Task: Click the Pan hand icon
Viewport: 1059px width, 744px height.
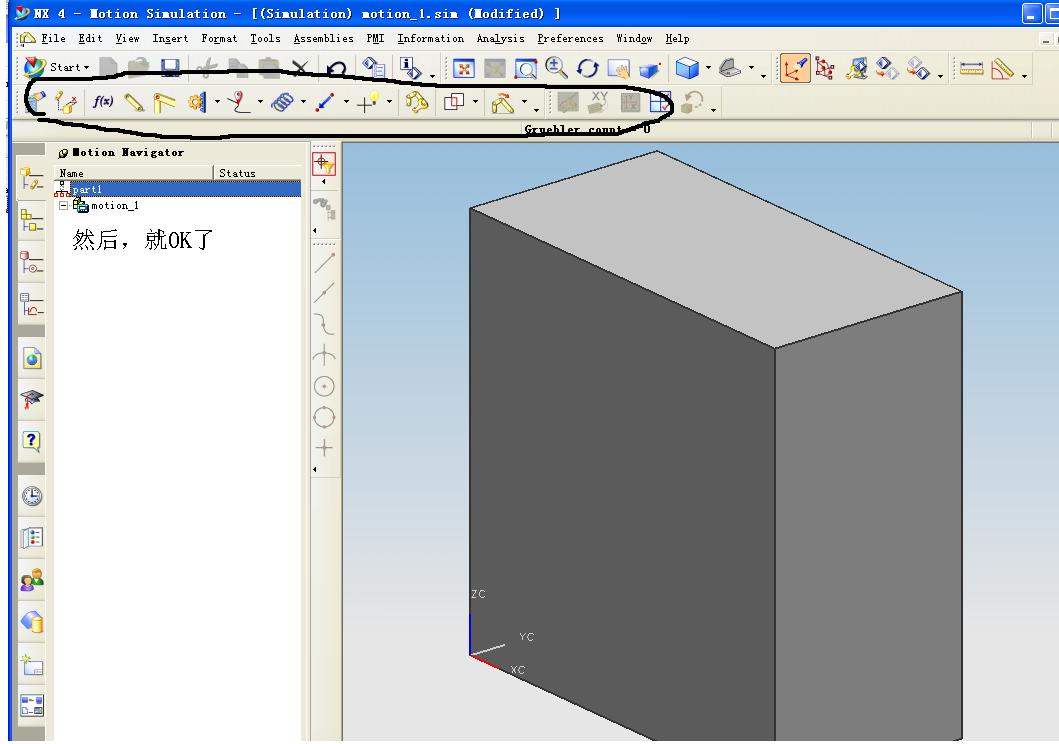Action: pyautogui.click(x=618, y=68)
